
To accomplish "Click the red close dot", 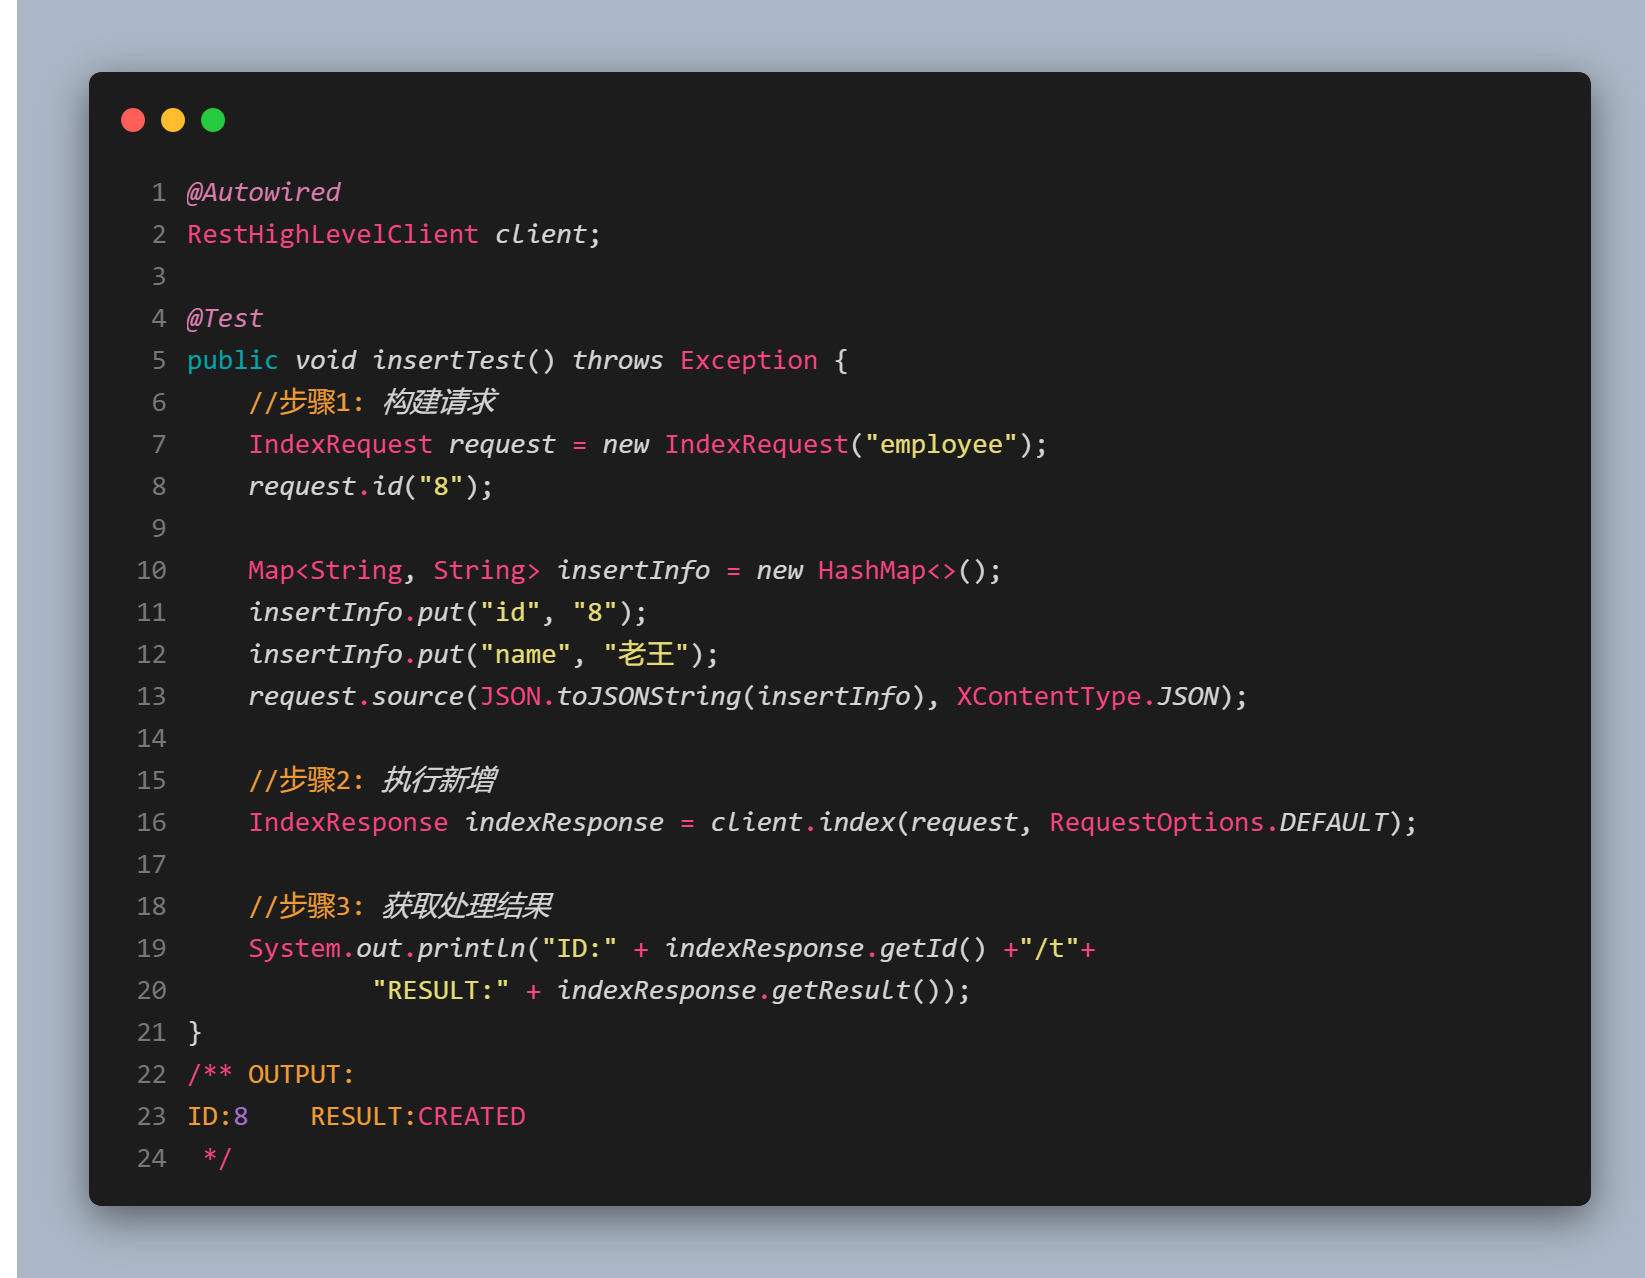I will click(133, 120).
